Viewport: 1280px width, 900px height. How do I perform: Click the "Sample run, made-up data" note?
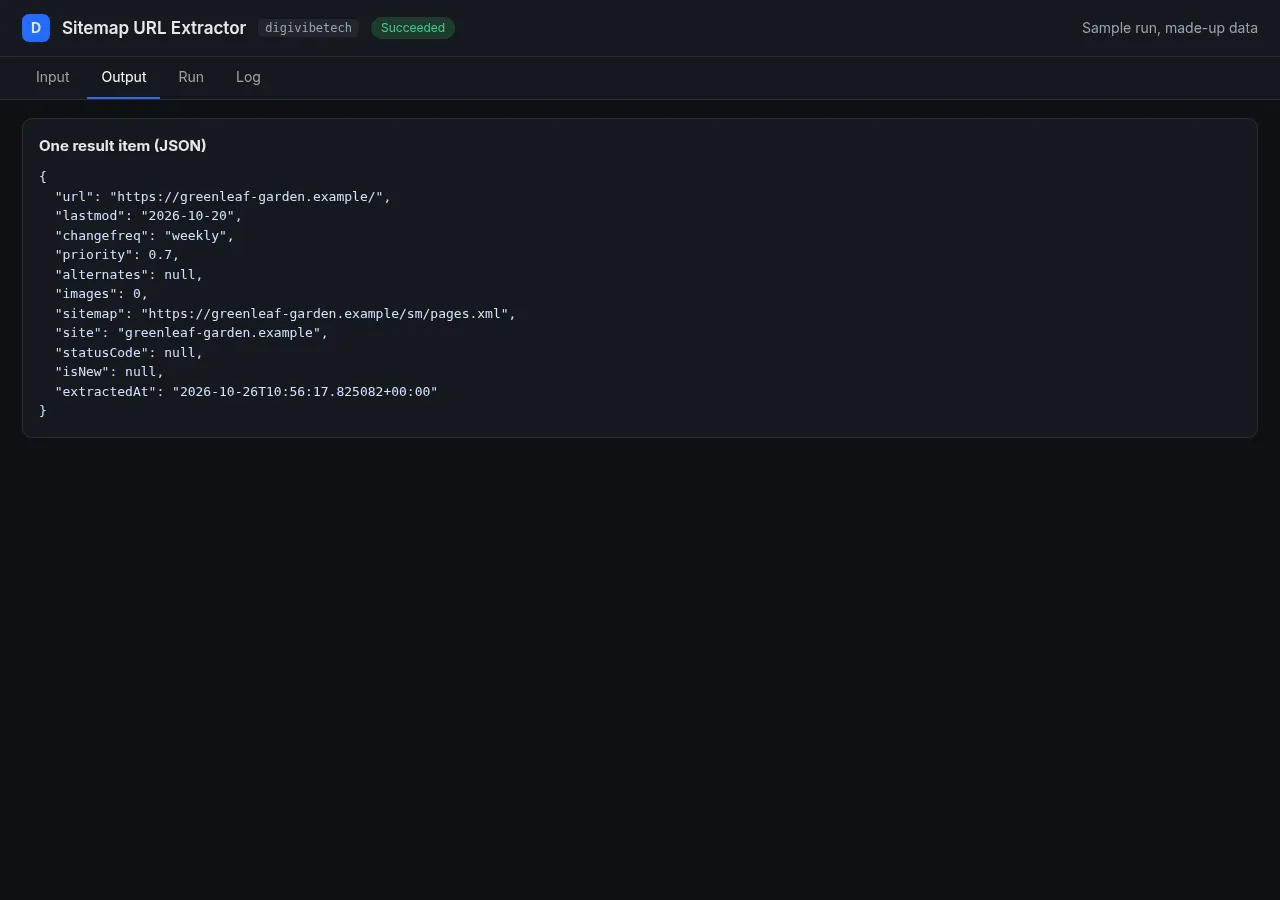click(x=1170, y=28)
